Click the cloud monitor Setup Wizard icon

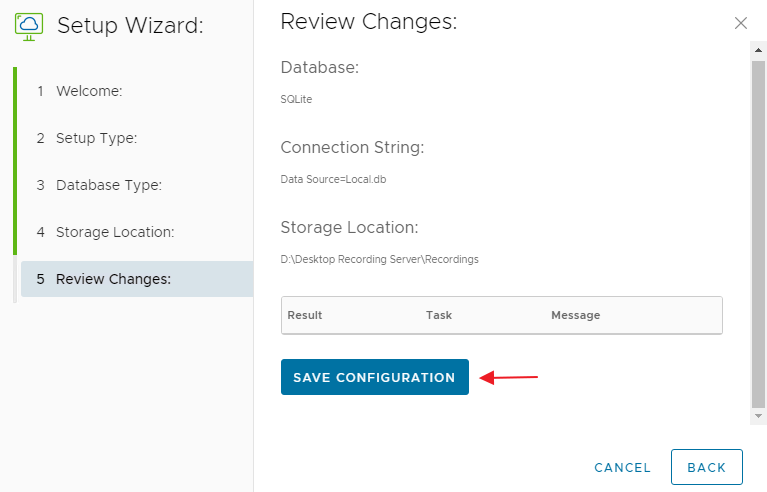point(29,26)
